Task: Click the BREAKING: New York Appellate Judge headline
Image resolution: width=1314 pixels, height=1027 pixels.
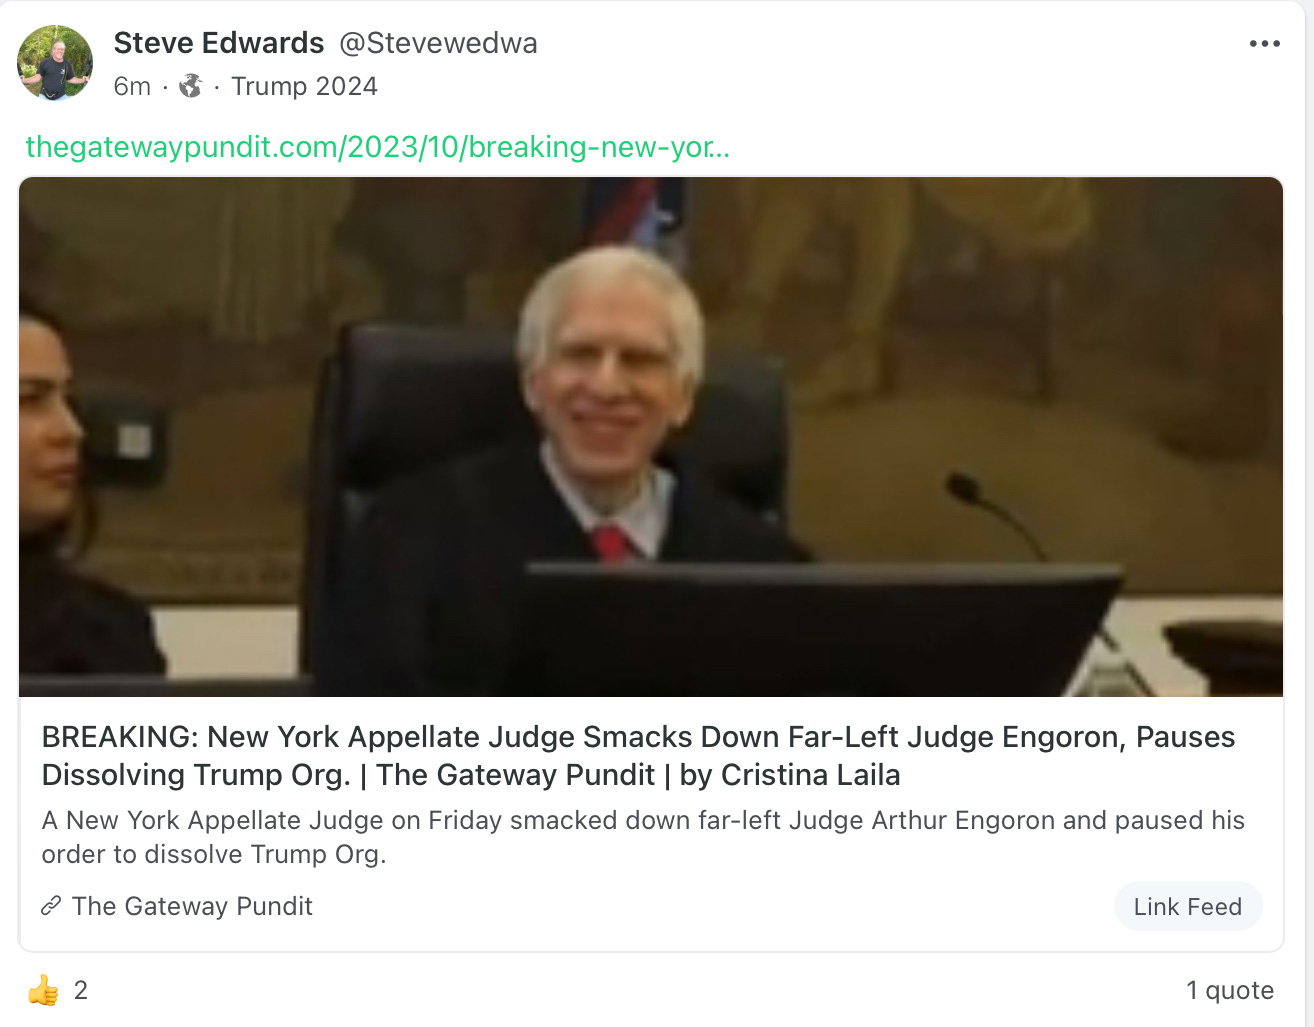Action: (638, 756)
